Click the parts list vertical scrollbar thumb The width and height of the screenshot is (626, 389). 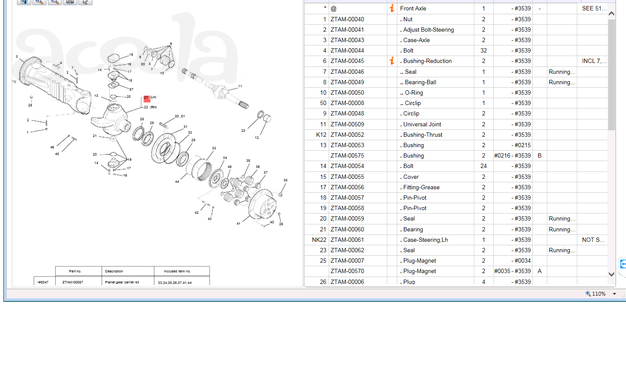pos(611,74)
